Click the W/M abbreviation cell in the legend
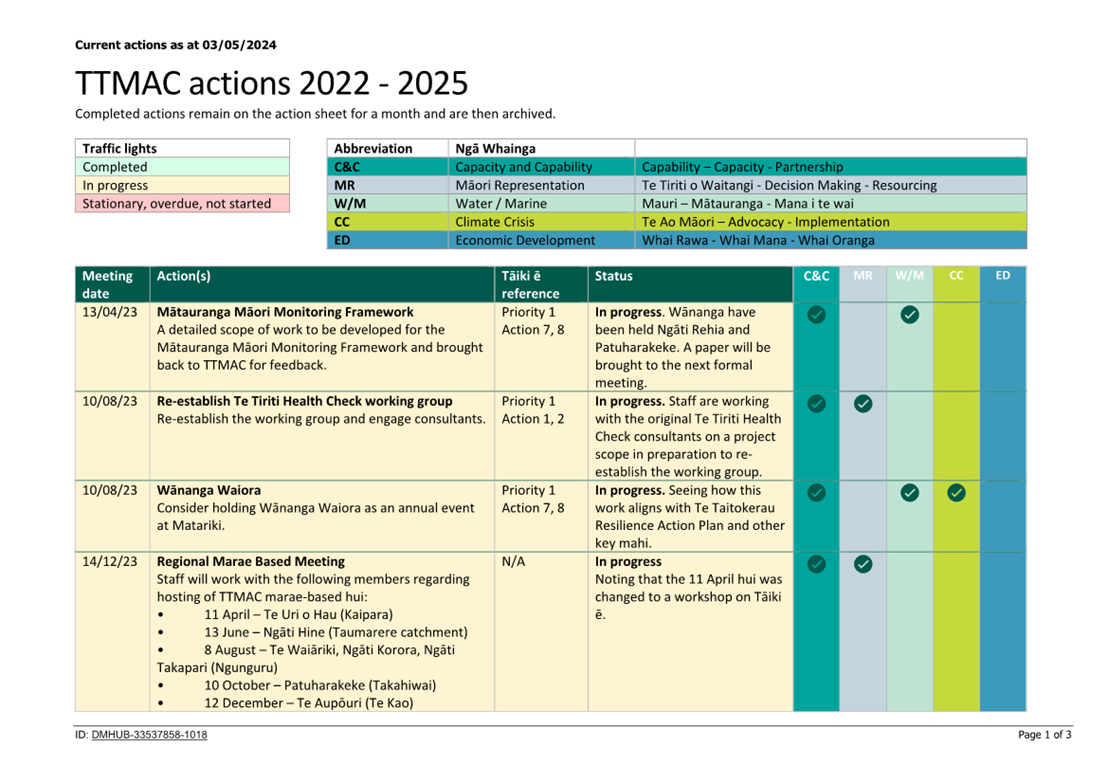The height and width of the screenshot is (783, 1108). [x=387, y=204]
